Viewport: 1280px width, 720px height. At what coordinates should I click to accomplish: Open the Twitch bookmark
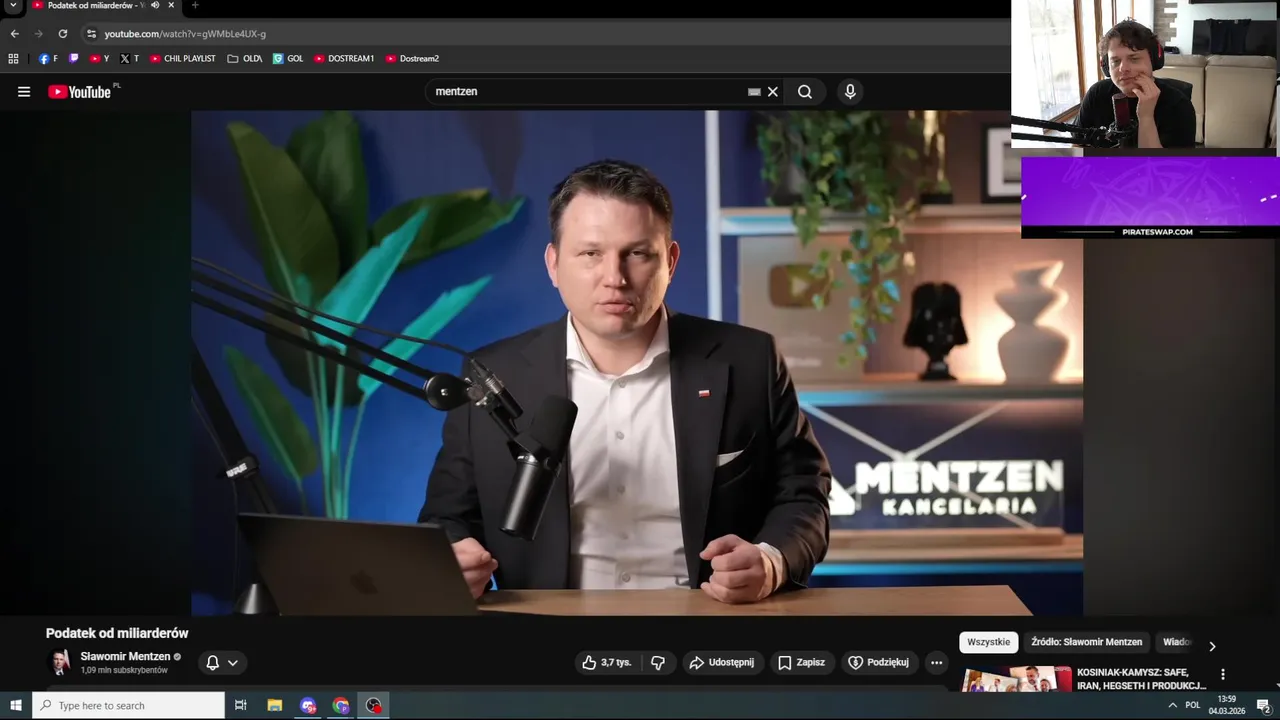click(x=74, y=59)
